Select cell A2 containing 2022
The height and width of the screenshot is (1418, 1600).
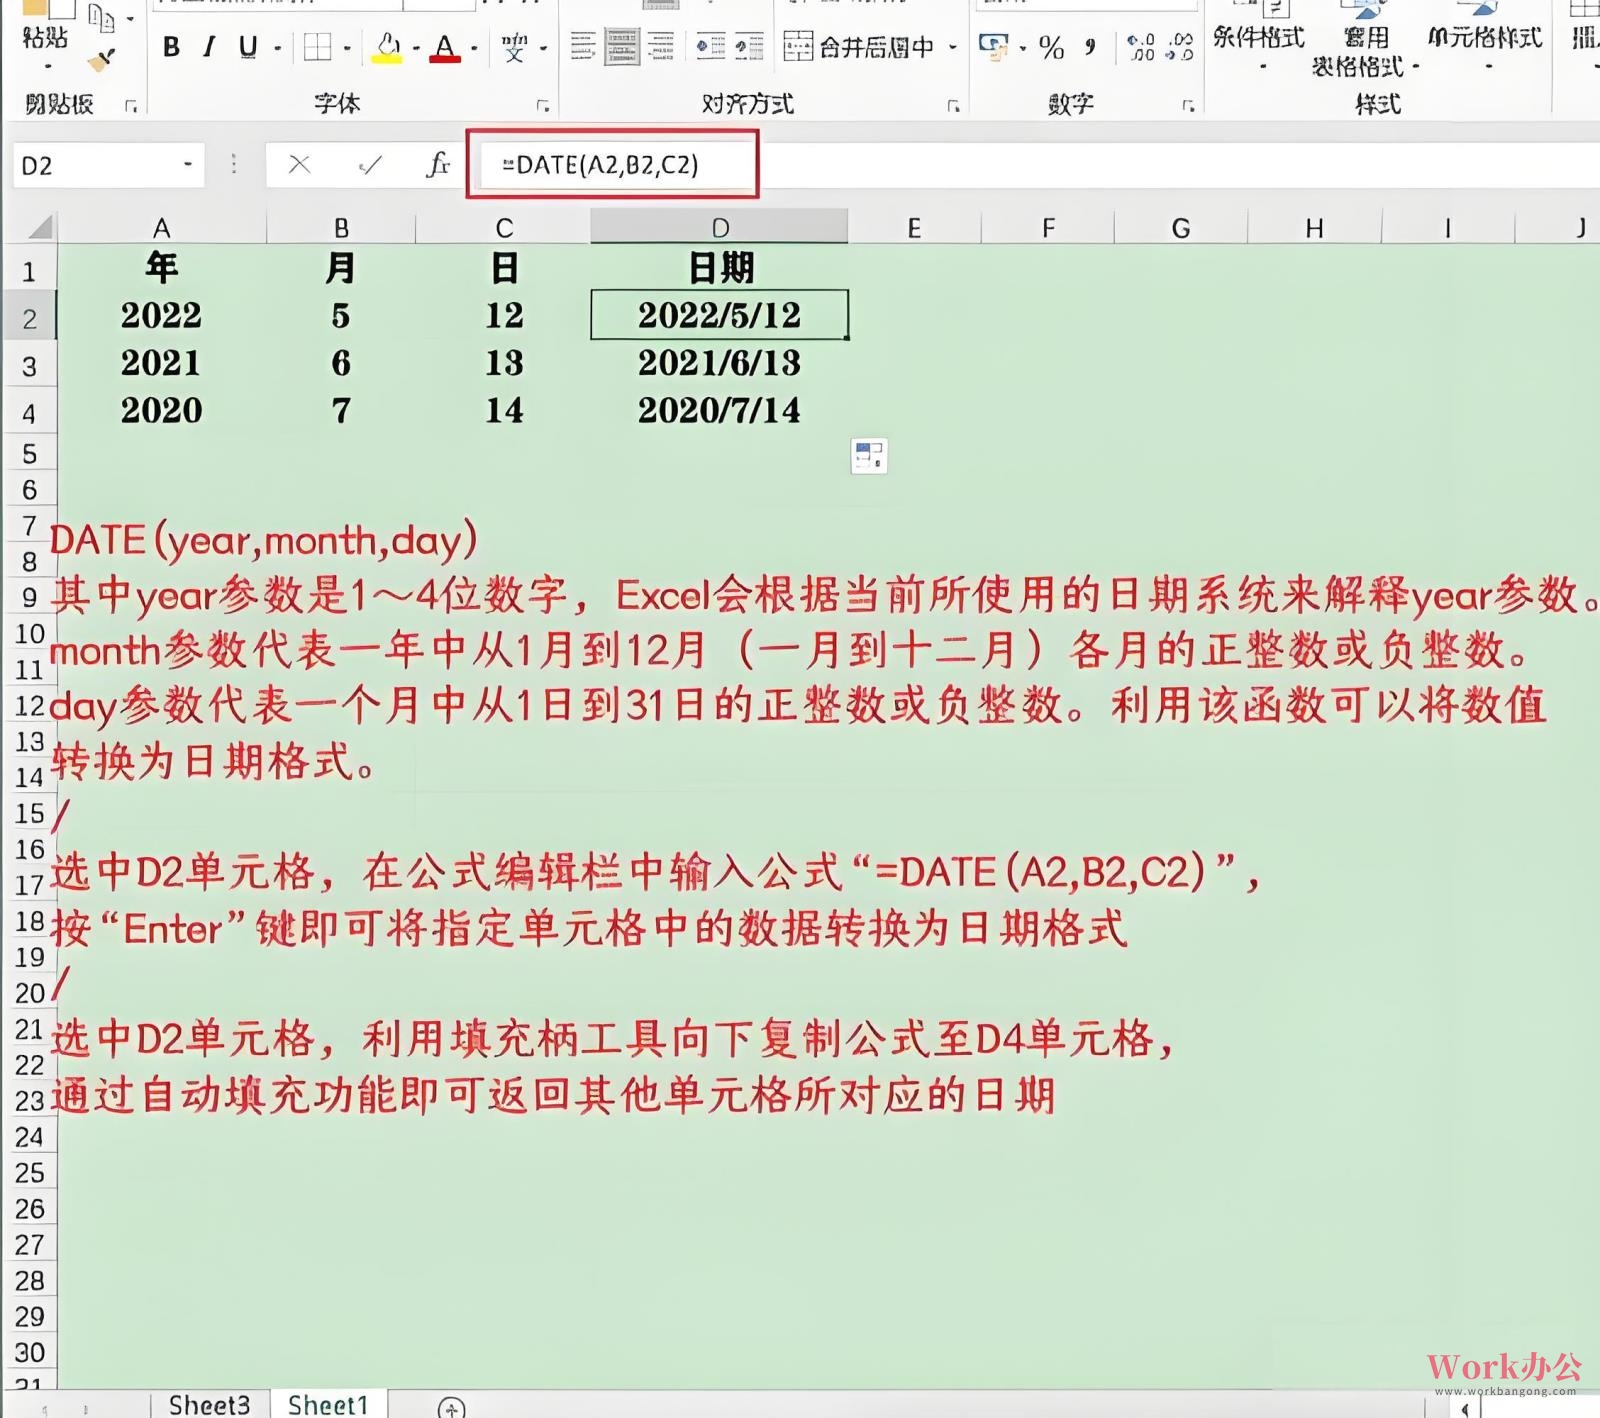coord(161,316)
